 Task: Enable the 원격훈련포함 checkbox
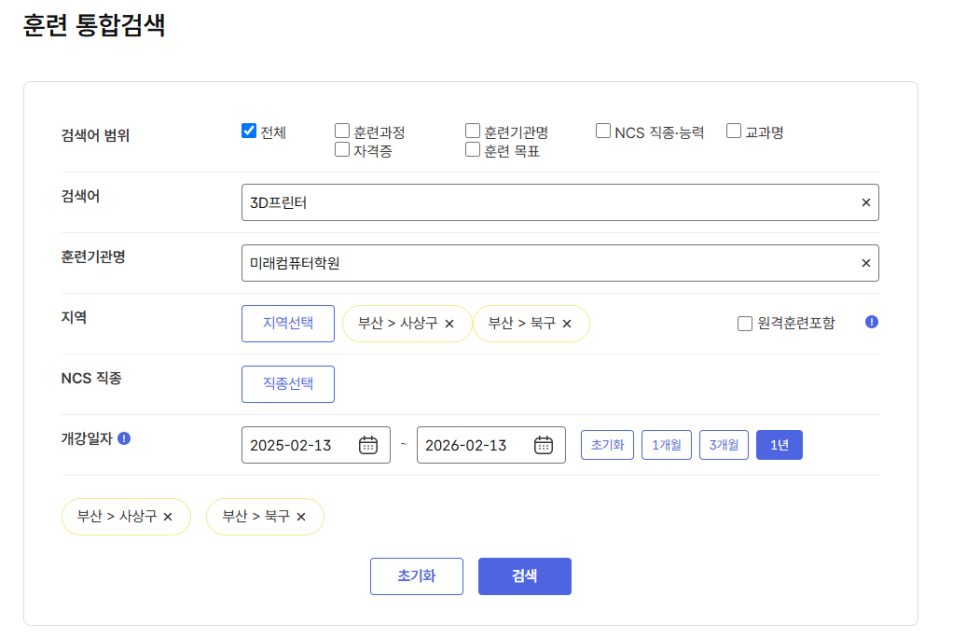745,323
